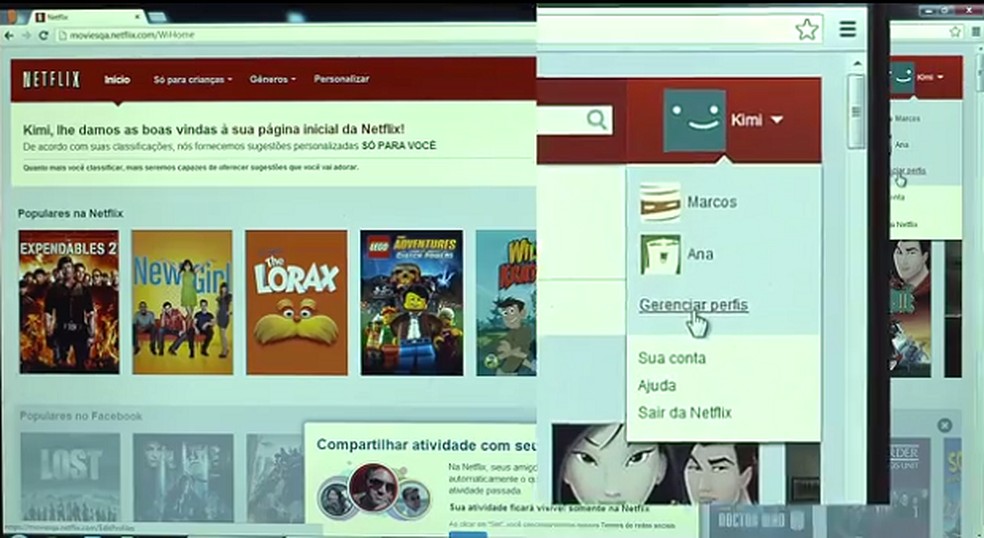
Task: Click the Kimi dropdown in the right window
Action: click(x=929, y=77)
